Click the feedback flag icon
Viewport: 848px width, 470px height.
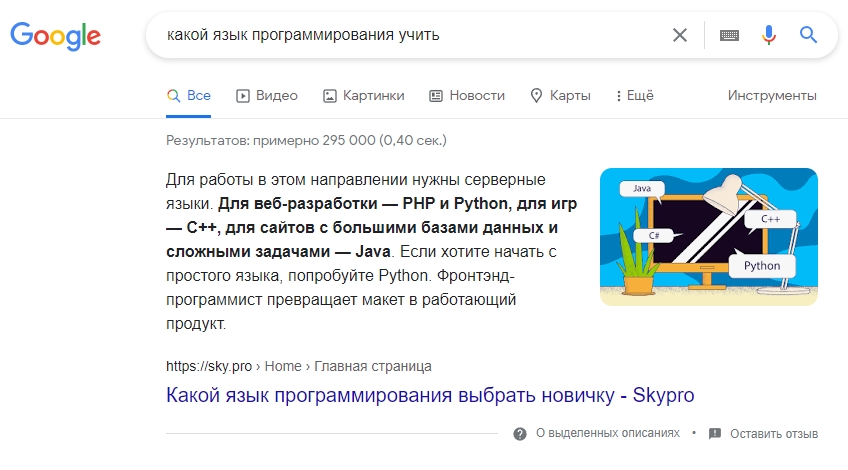click(x=714, y=434)
